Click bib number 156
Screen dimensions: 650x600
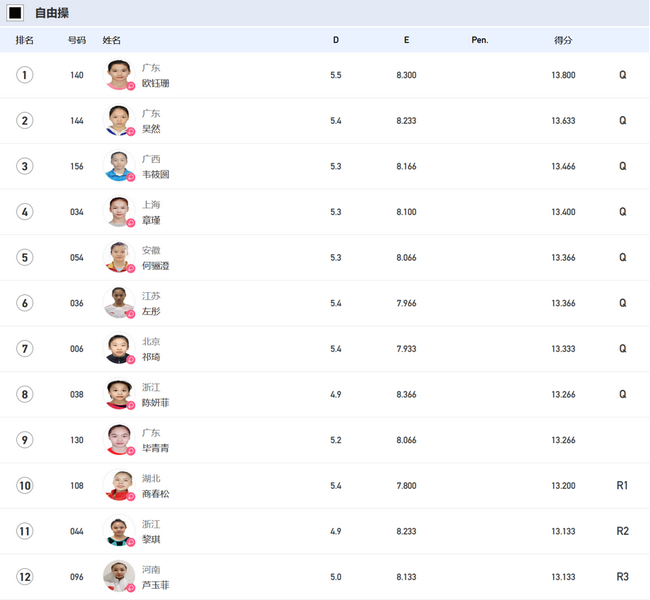77,166
